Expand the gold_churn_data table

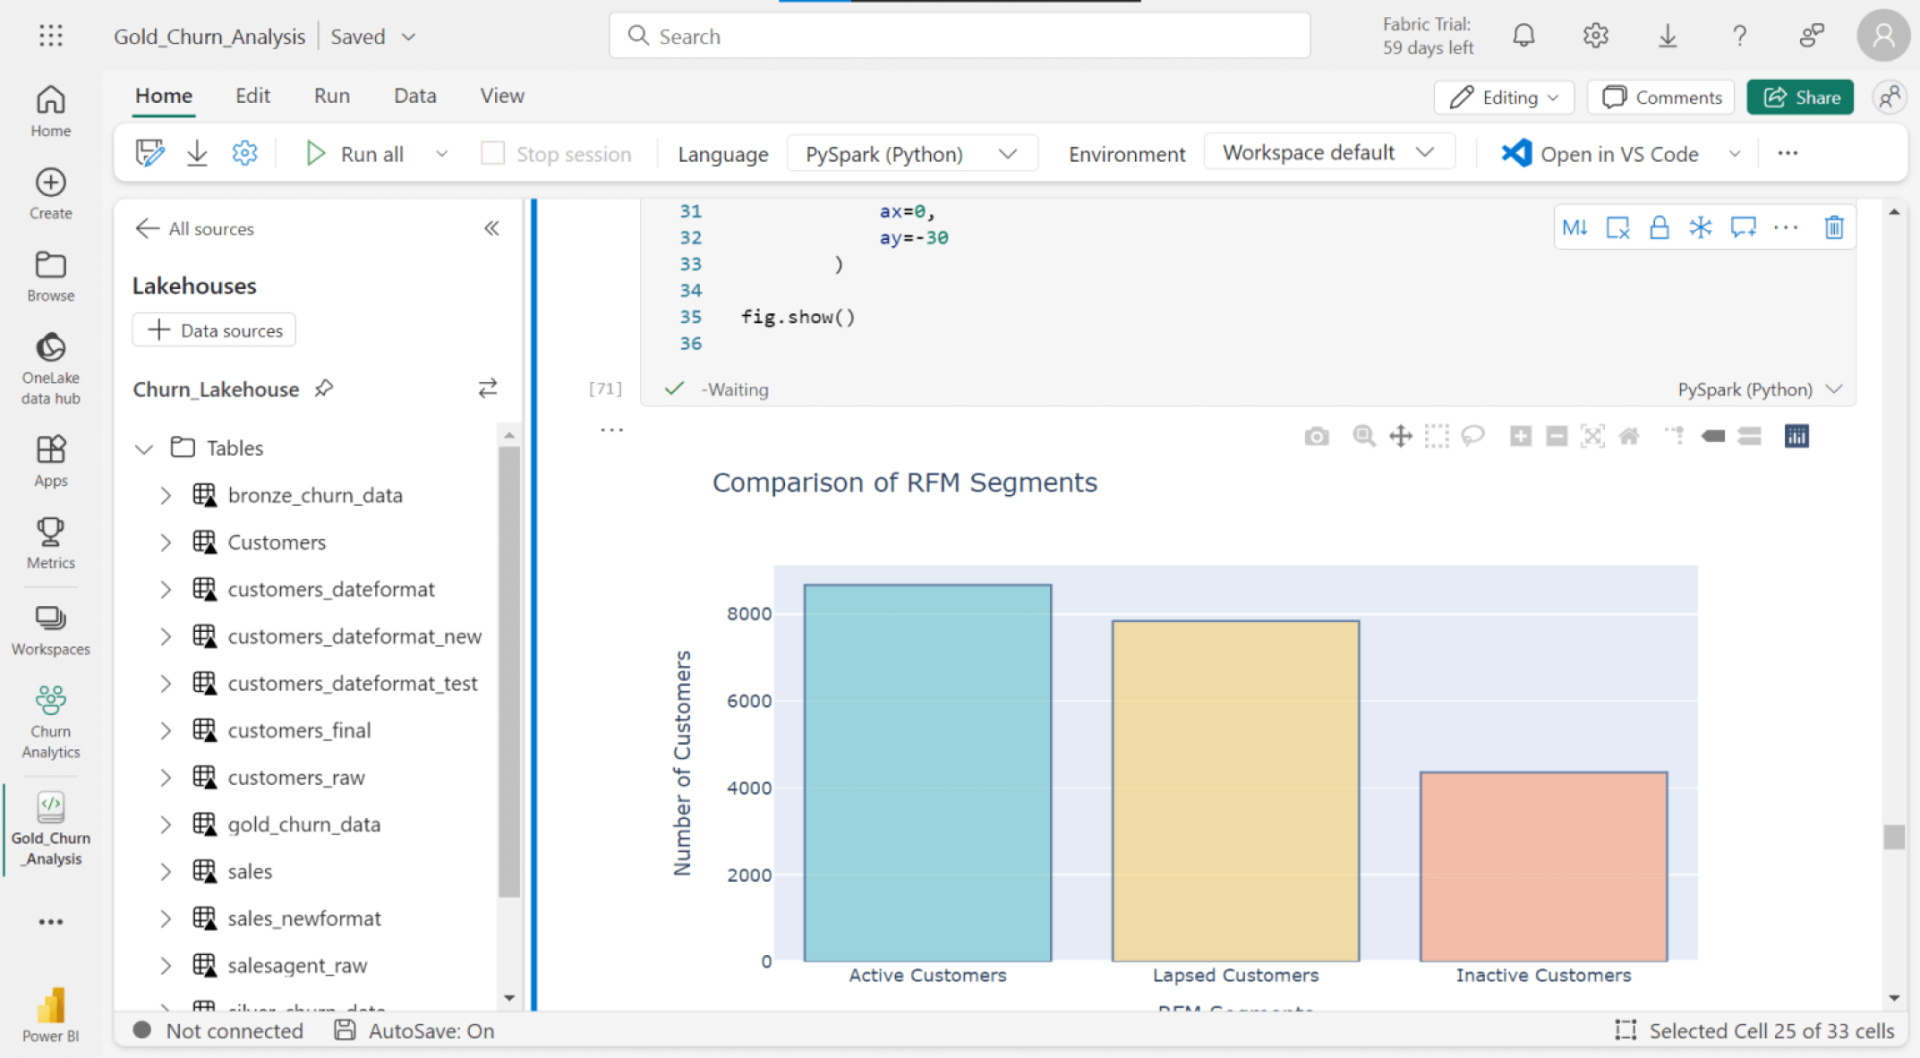166,825
